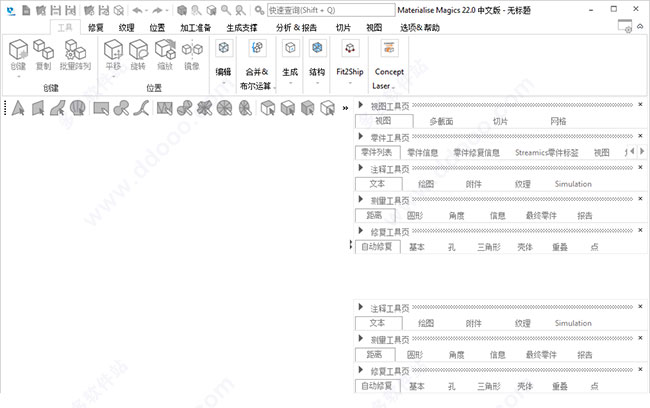Create a new project with the blank page icon
650x408 pixels.
pos(26,10)
